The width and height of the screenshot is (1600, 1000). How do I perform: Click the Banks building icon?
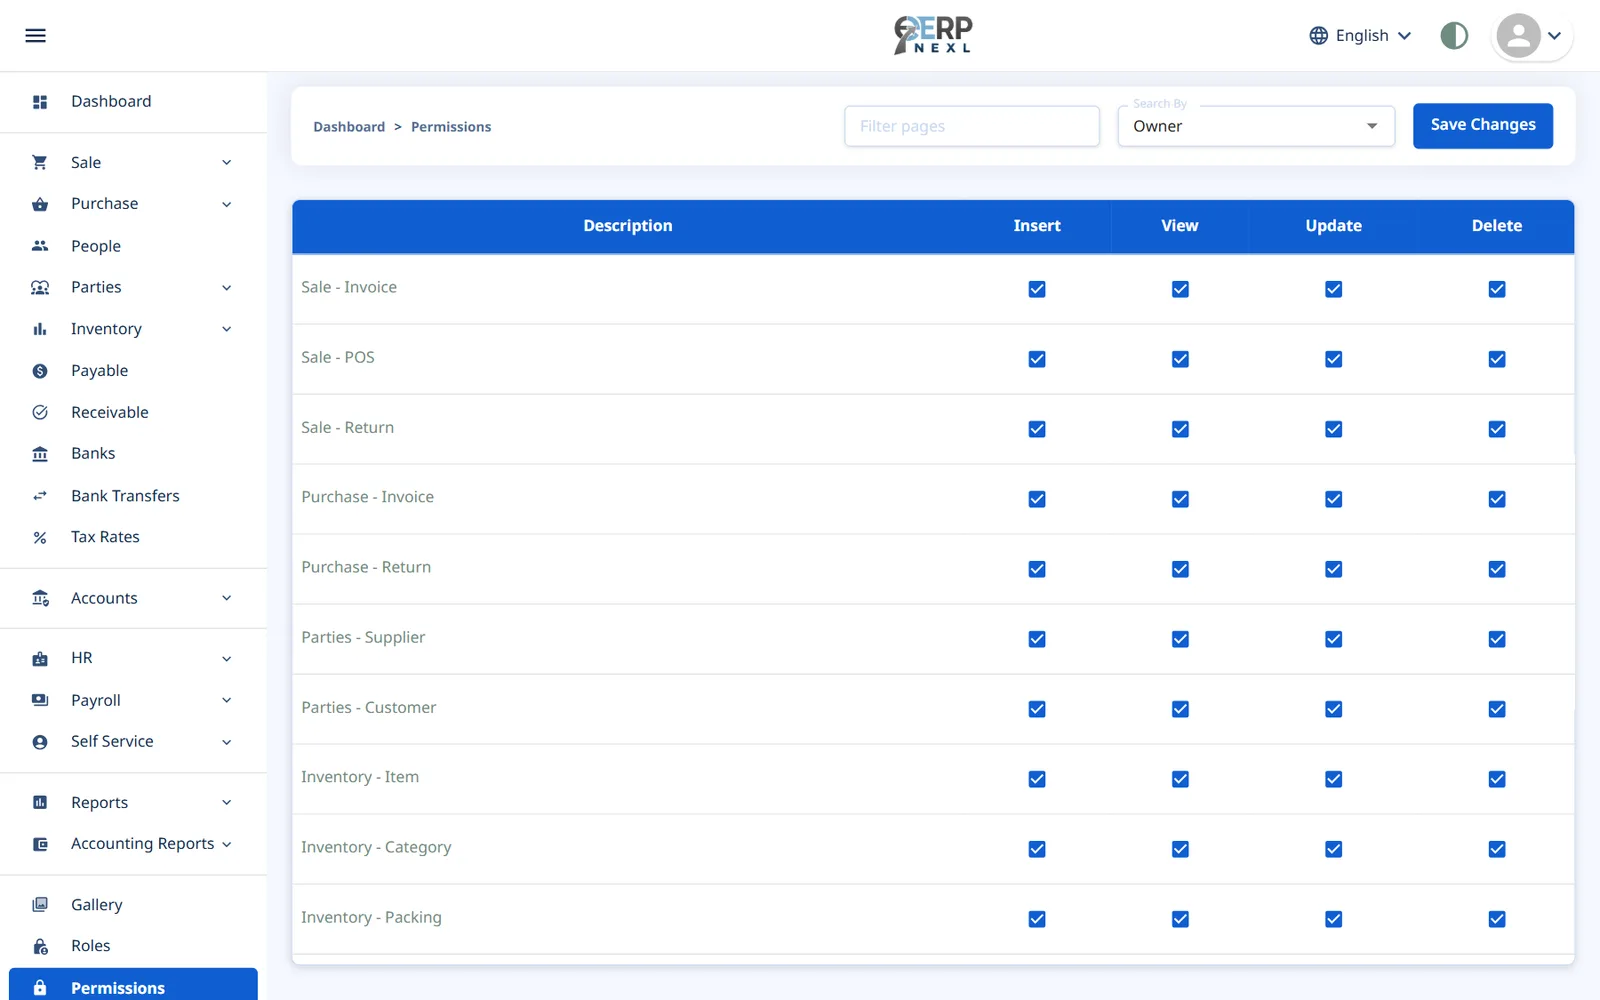coord(40,454)
